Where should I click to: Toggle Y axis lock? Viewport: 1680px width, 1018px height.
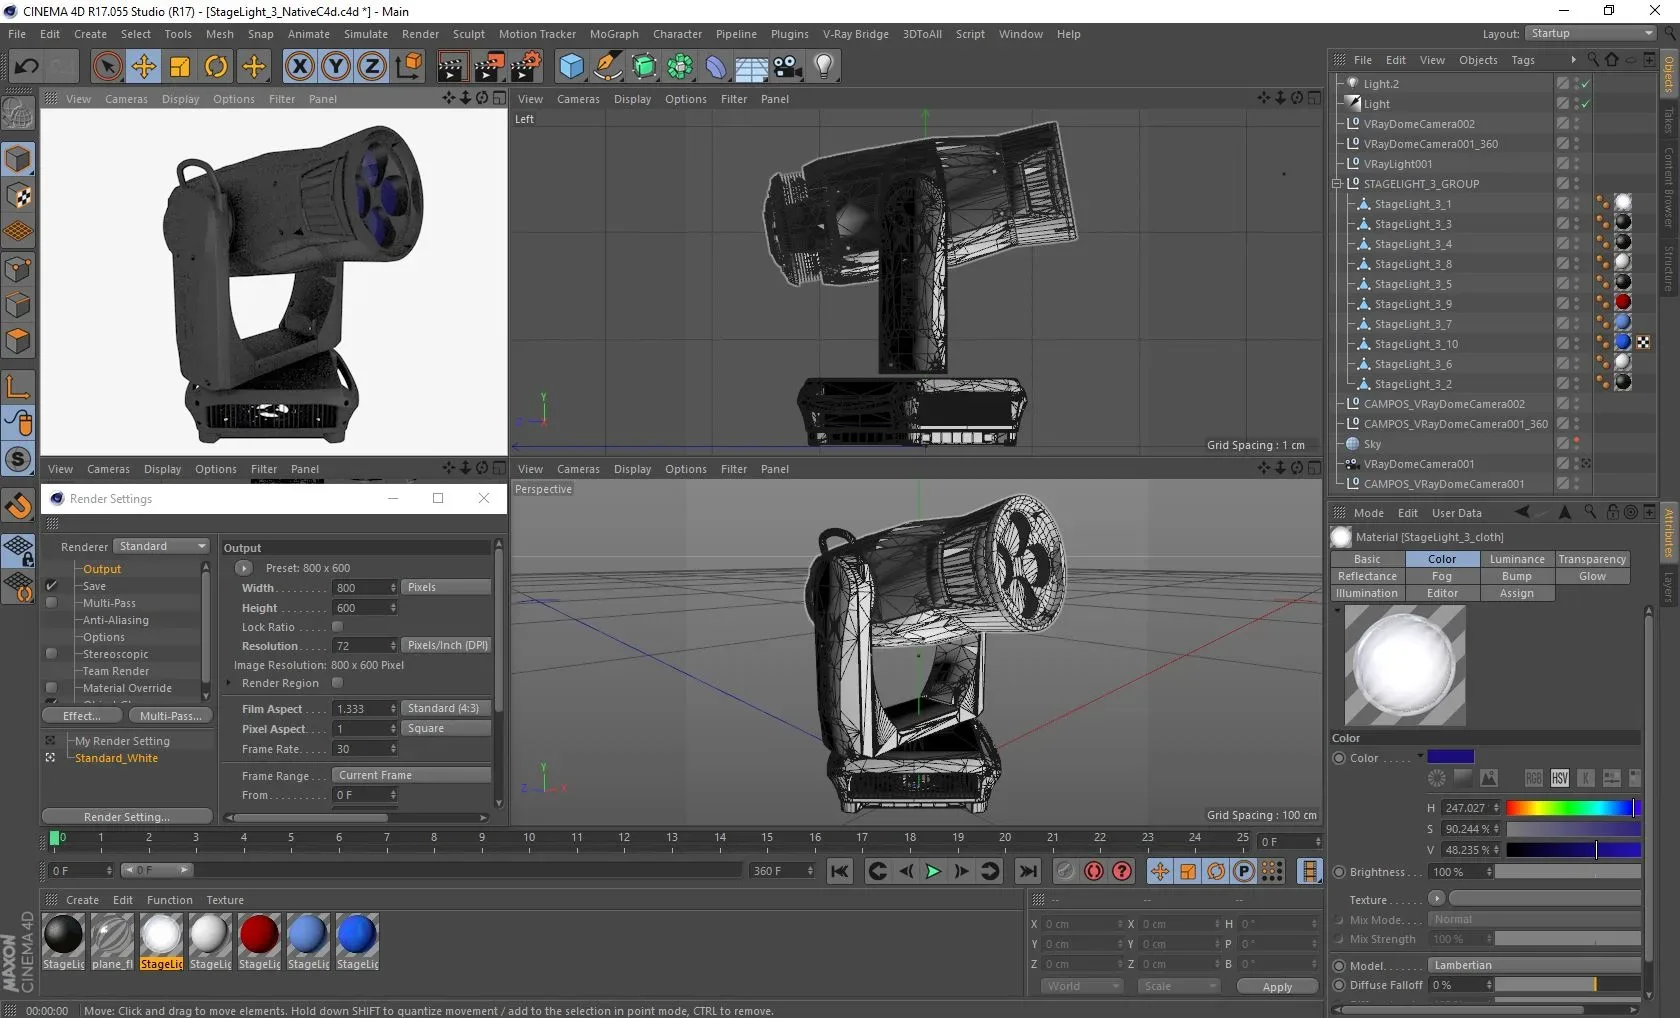pyautogui.click(x=336, y=67)
